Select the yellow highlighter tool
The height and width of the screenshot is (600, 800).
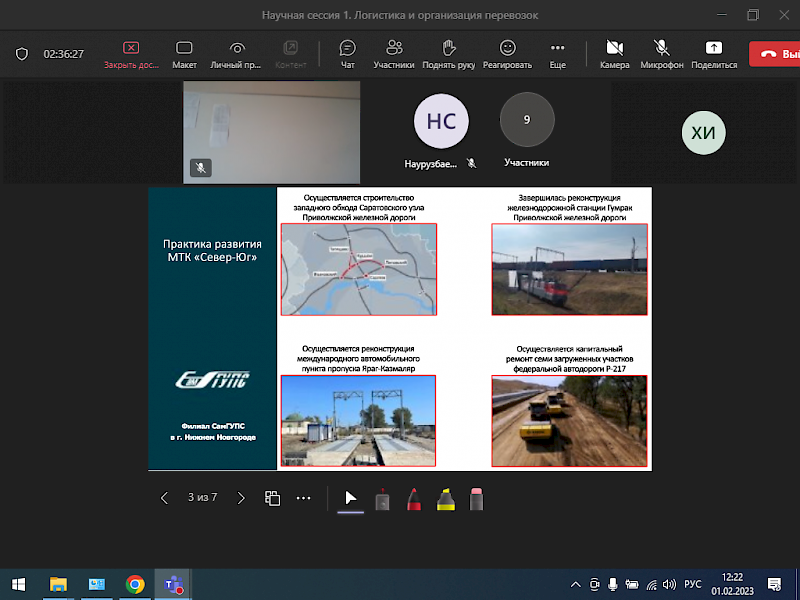tap(445, 498)
